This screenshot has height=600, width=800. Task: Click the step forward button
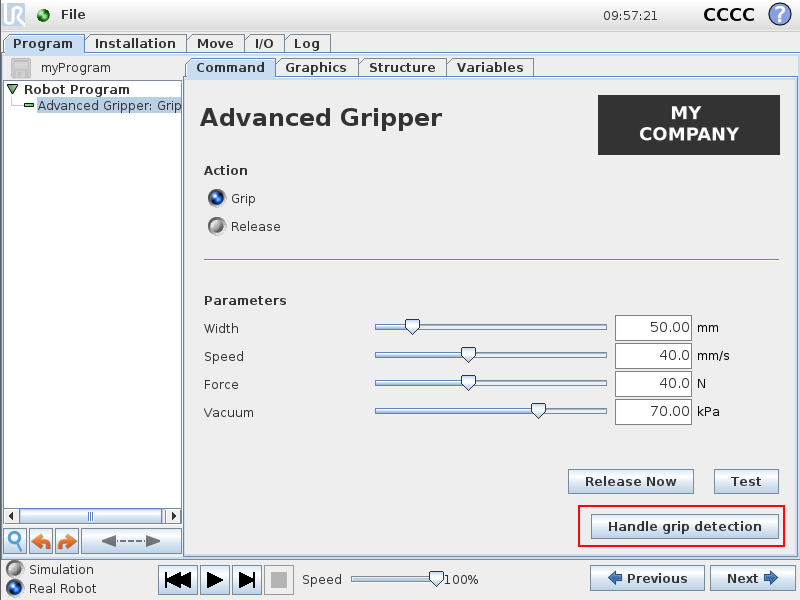248,579
